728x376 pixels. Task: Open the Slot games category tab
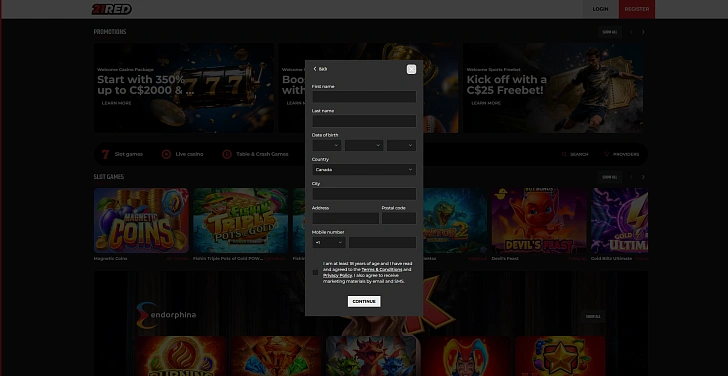(123, 154)
